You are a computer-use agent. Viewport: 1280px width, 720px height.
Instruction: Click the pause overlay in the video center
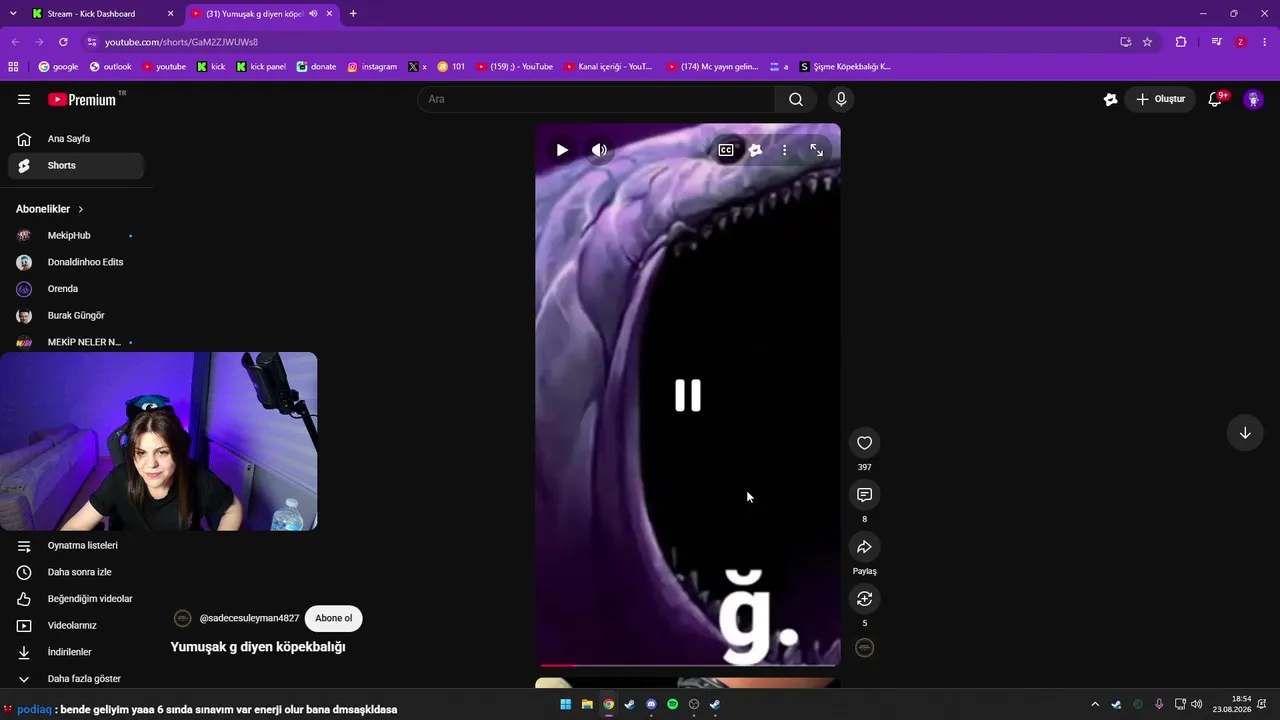coord(688,395)
